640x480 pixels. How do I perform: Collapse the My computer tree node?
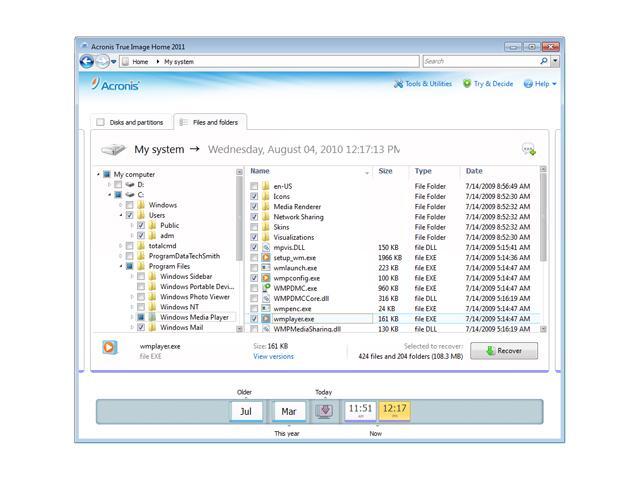point(98,174)
